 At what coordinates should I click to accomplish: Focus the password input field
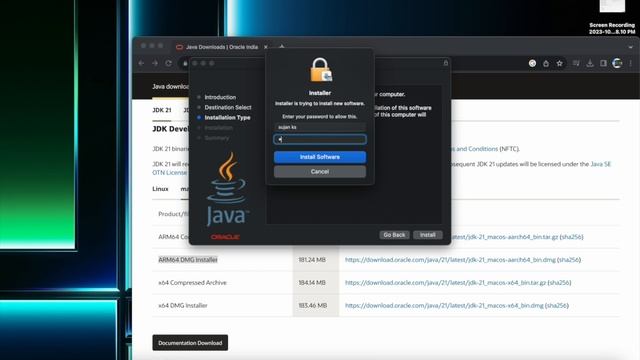pos(320,140)
